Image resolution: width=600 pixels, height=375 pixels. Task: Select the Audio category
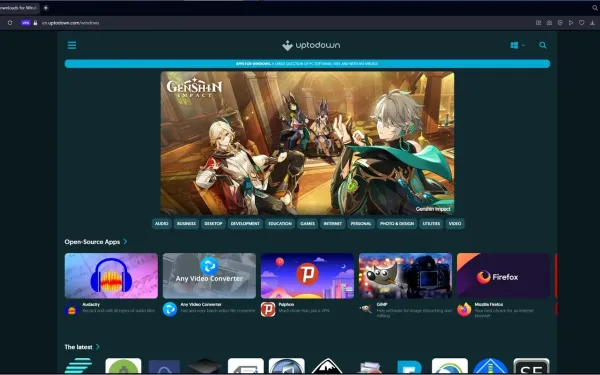161,223
